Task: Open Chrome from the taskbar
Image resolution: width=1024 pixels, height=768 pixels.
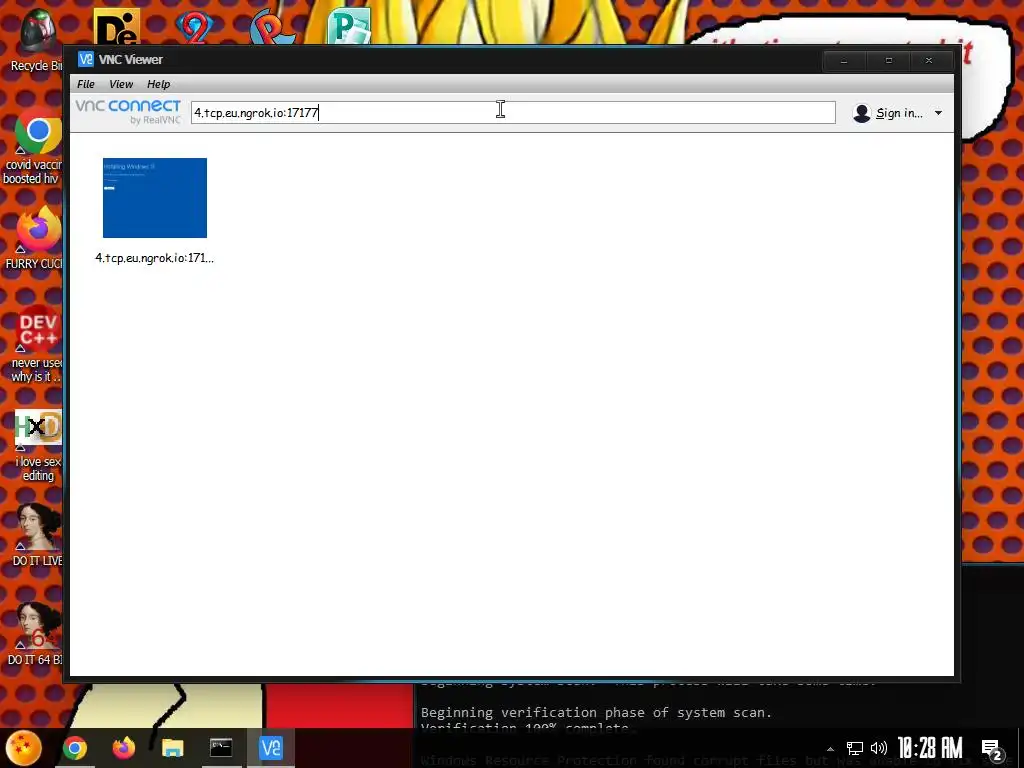Action: [x=74, y=748]
